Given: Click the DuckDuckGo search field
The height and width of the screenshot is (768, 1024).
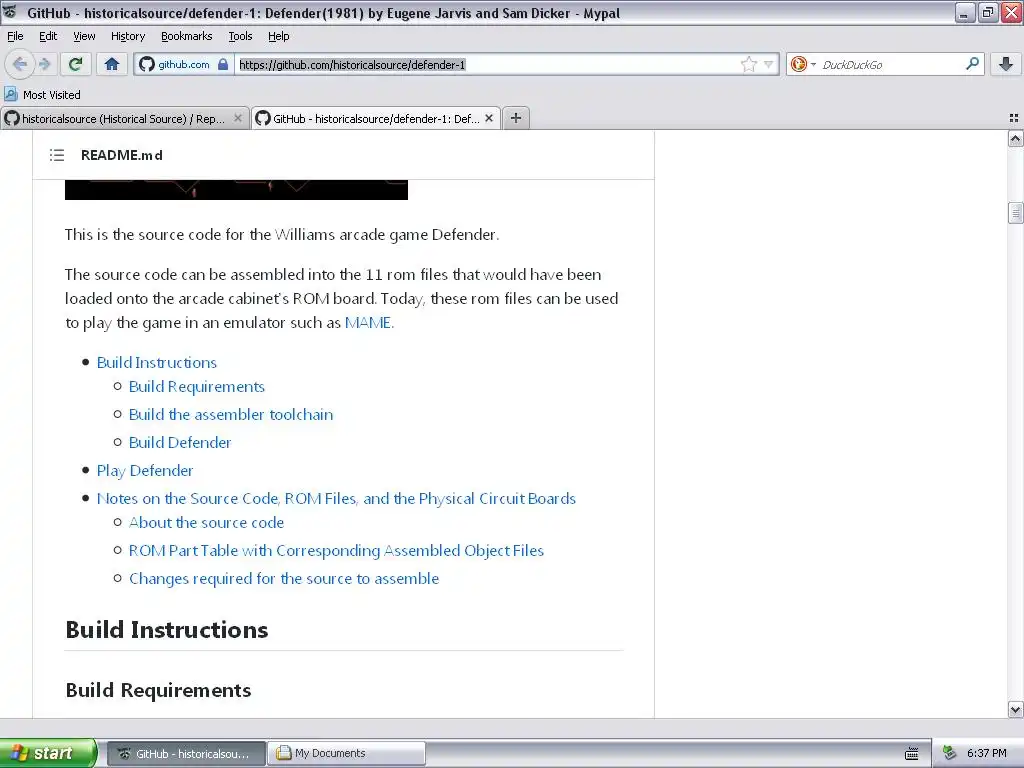Looking at the screenshot, I should (891, 64).
